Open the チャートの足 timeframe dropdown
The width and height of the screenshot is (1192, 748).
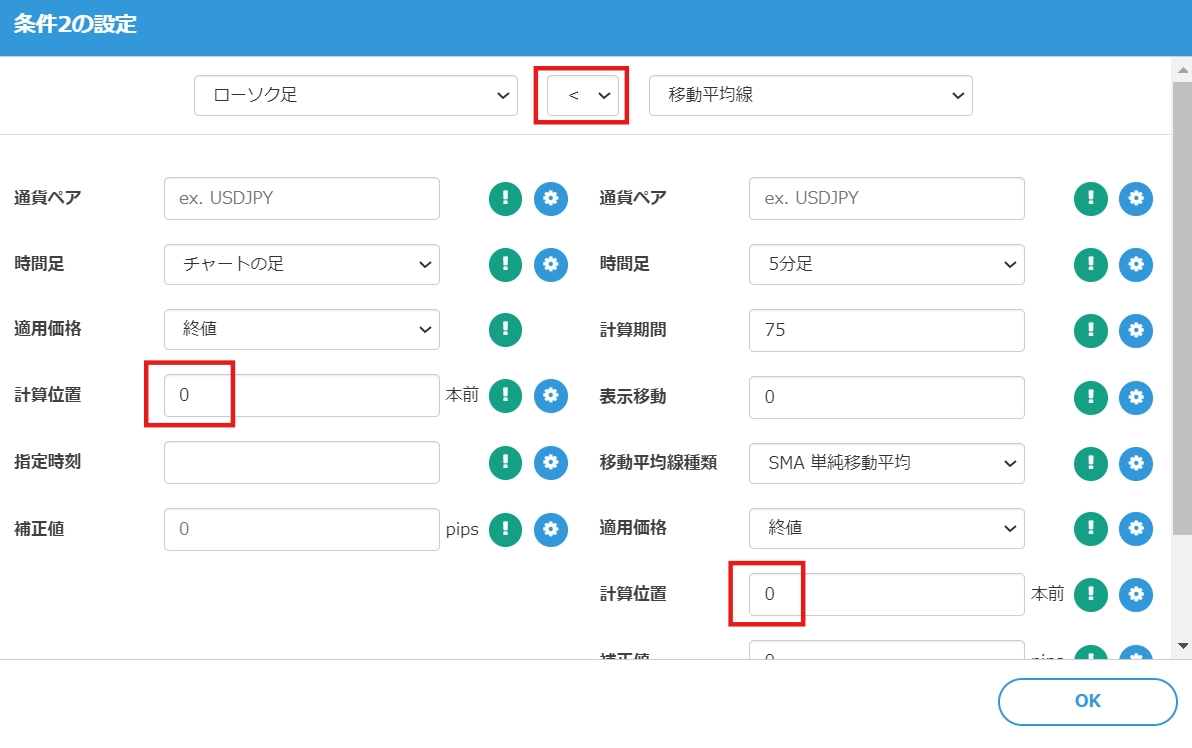point(301,264)
